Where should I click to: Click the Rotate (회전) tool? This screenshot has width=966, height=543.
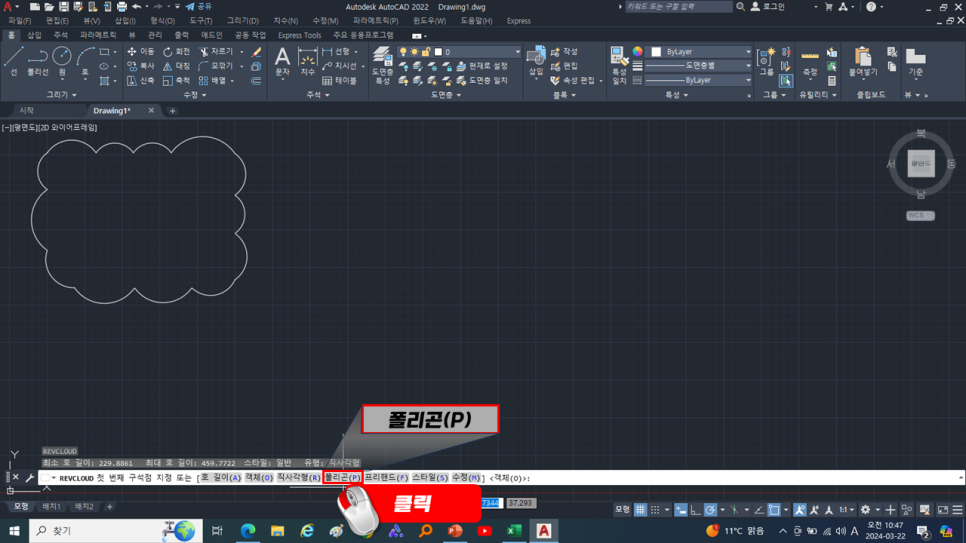[x=176, y=52]
